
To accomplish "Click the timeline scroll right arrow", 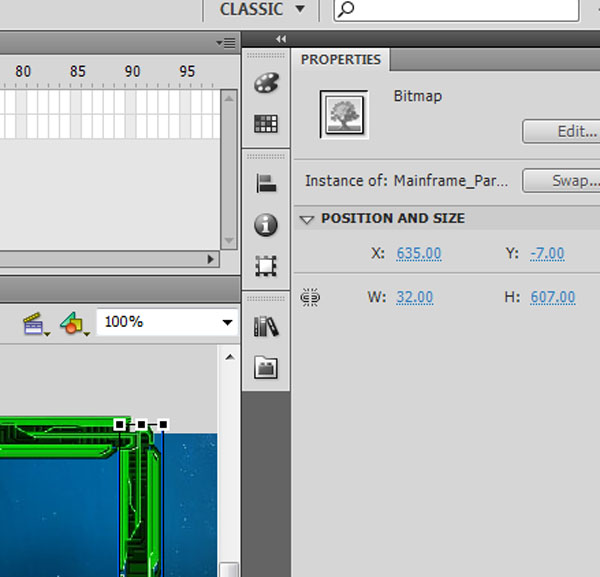I will coord(210,259).
